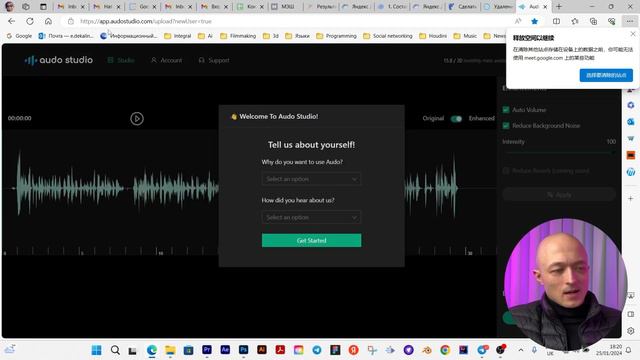Image resolution: width=640 pixels, height=360 pixels.
Task: Open the Social networking bookmarks folder
Action: pos(388,36)
